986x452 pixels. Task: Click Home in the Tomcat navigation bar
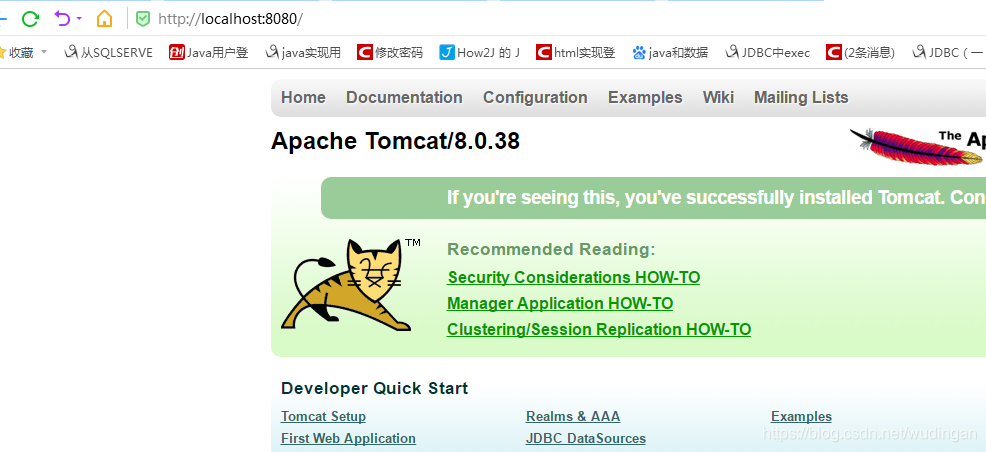click(x=304, y=97)
